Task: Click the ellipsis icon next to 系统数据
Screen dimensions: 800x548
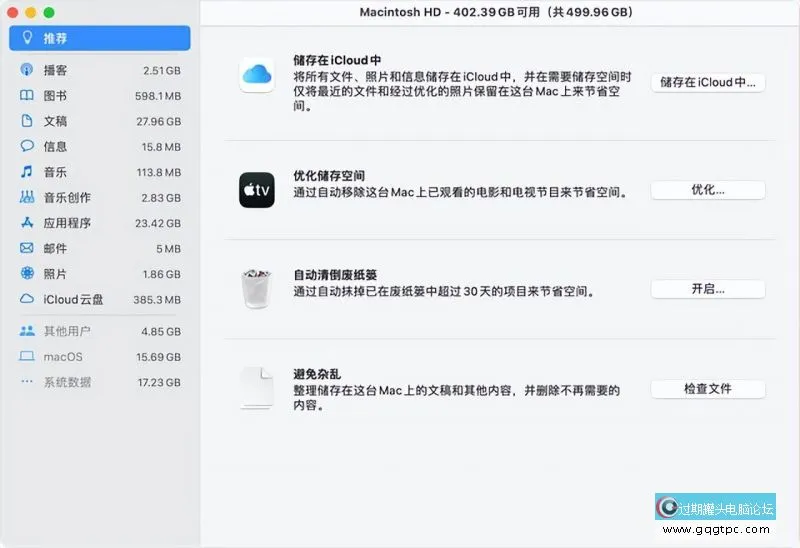Action: (x=27, y=381)
